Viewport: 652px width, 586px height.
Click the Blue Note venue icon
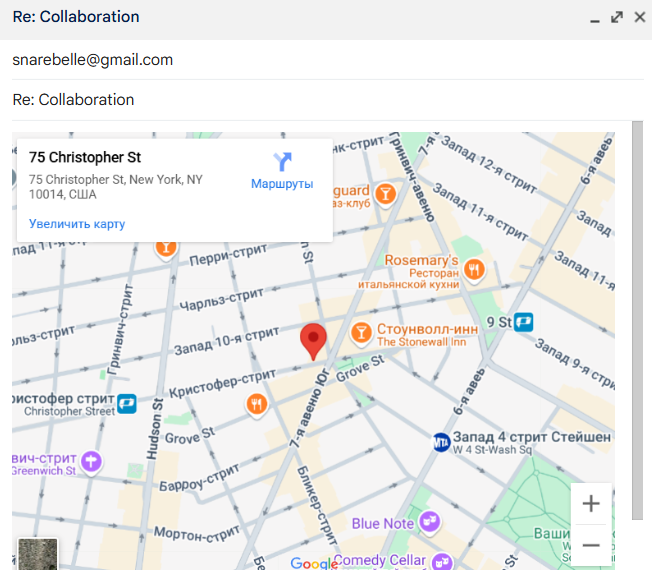click(x=430, y=521)
